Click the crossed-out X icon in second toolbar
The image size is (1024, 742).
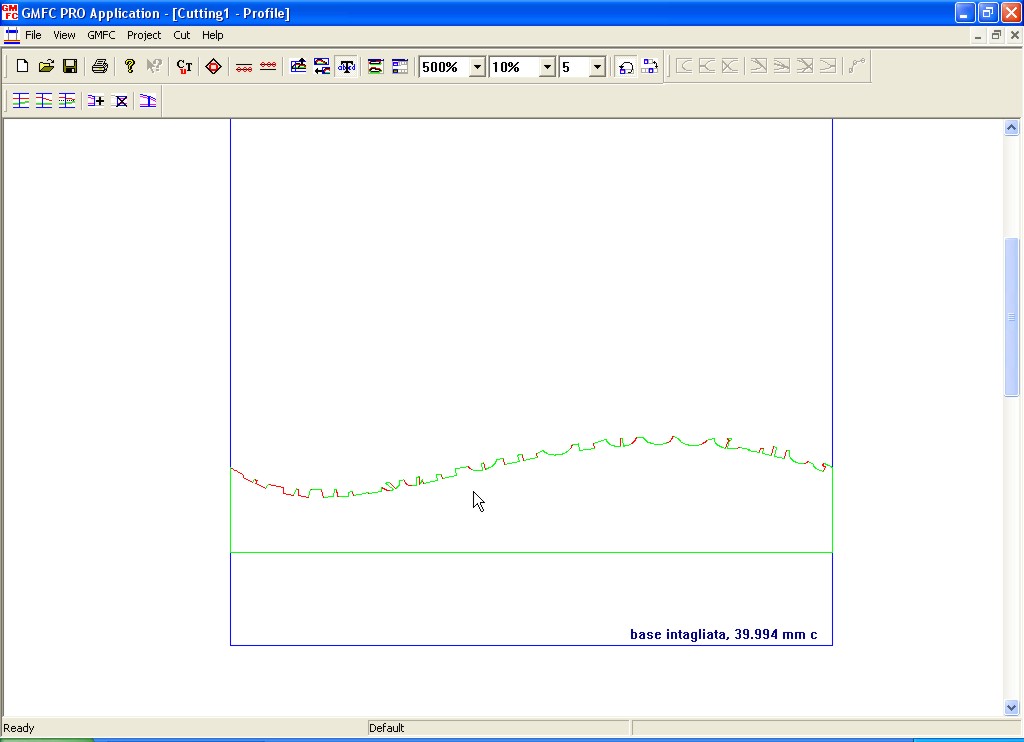click(x=121, y=101)
